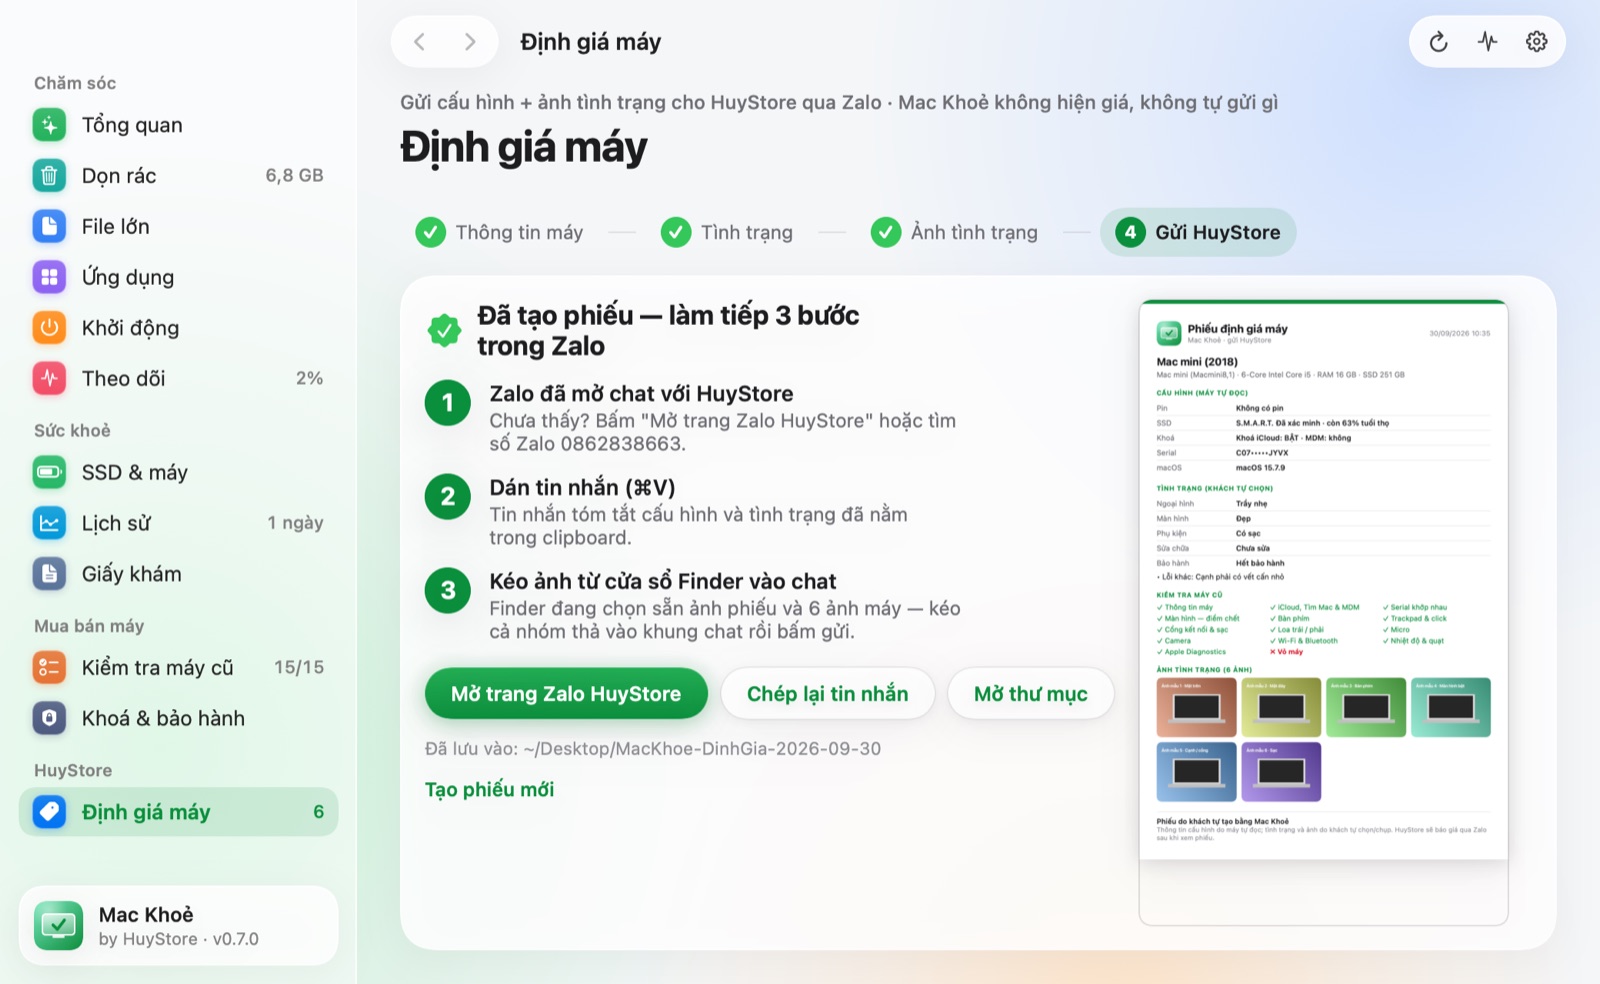This screenshot has width=1600, height=984.
Task: Click the Định giá máy price tag icon
Action: [x=49, y=812]
